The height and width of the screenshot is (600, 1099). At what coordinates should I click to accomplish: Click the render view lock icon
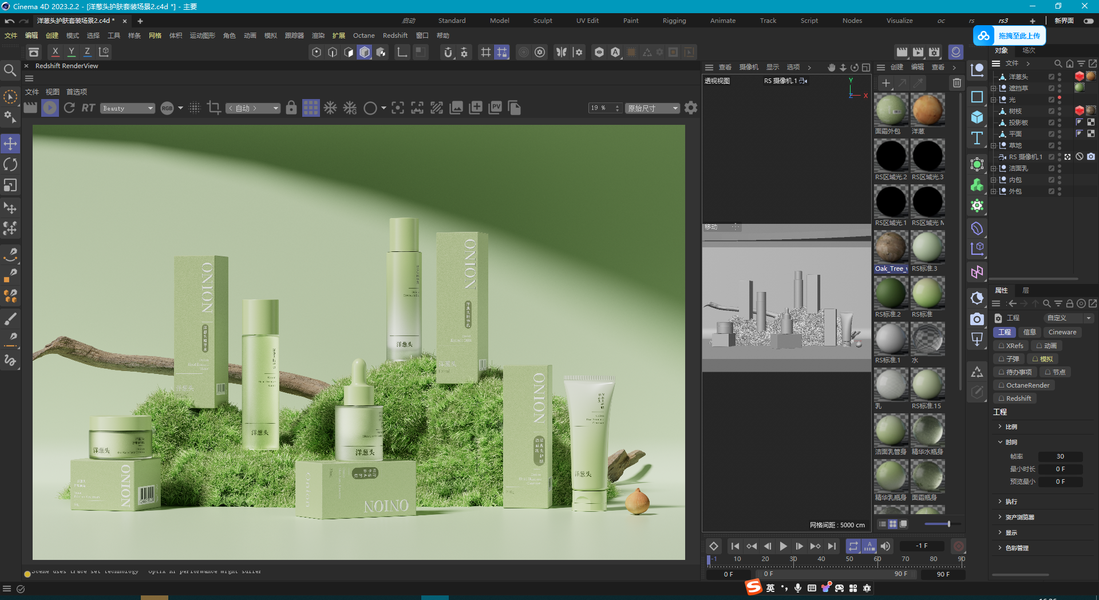[291, 108]
